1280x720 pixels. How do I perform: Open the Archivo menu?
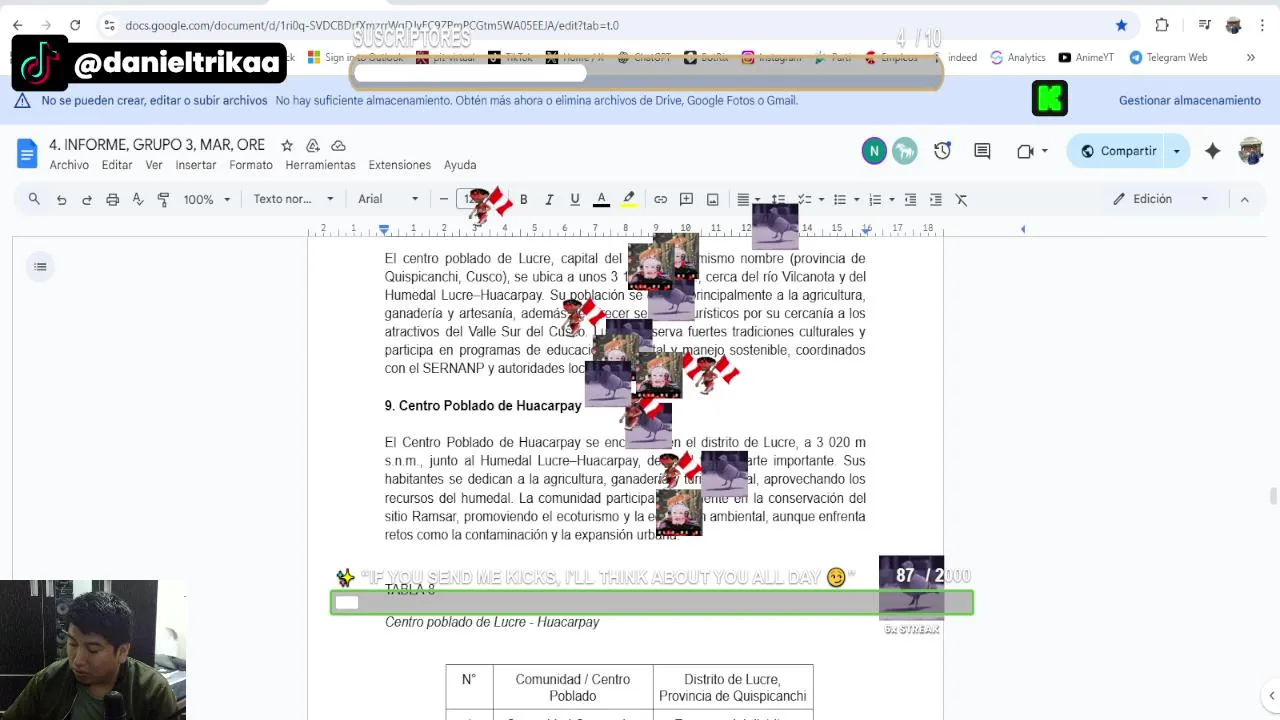pyautogui.click(x=69, y=165)
